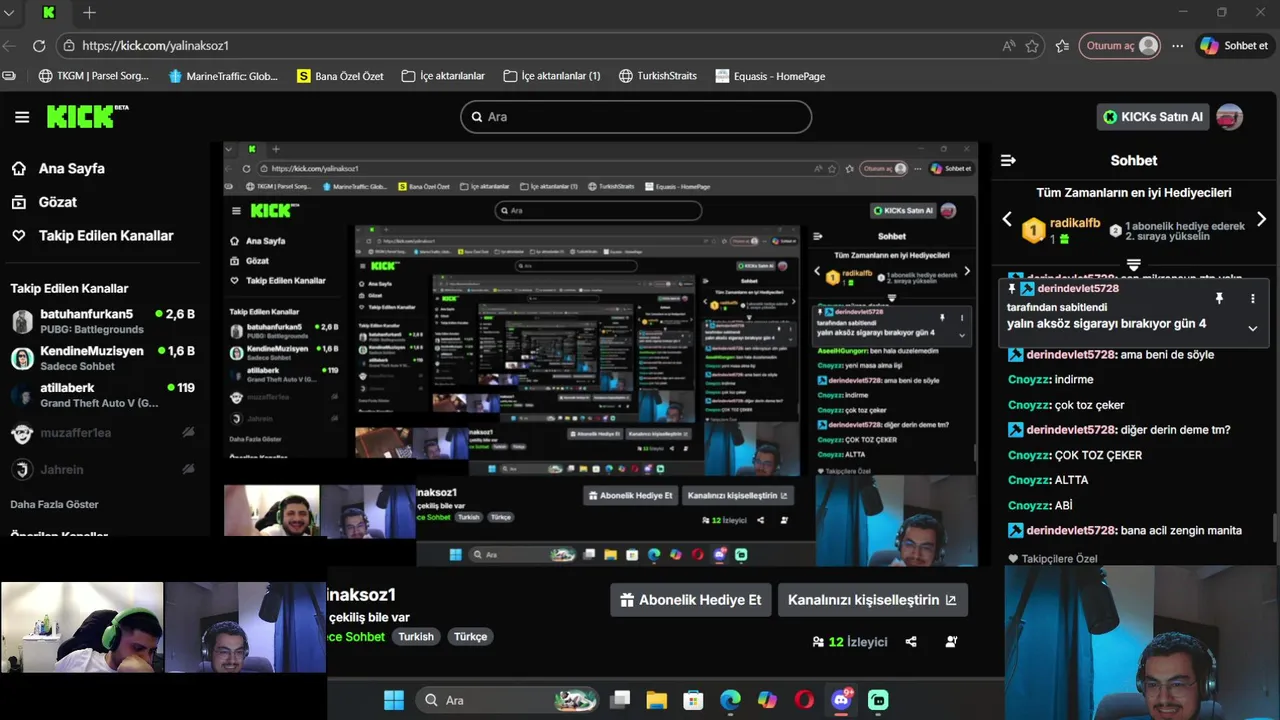Open Ana Sayfa in the outer sidebar

pos(71,169)
